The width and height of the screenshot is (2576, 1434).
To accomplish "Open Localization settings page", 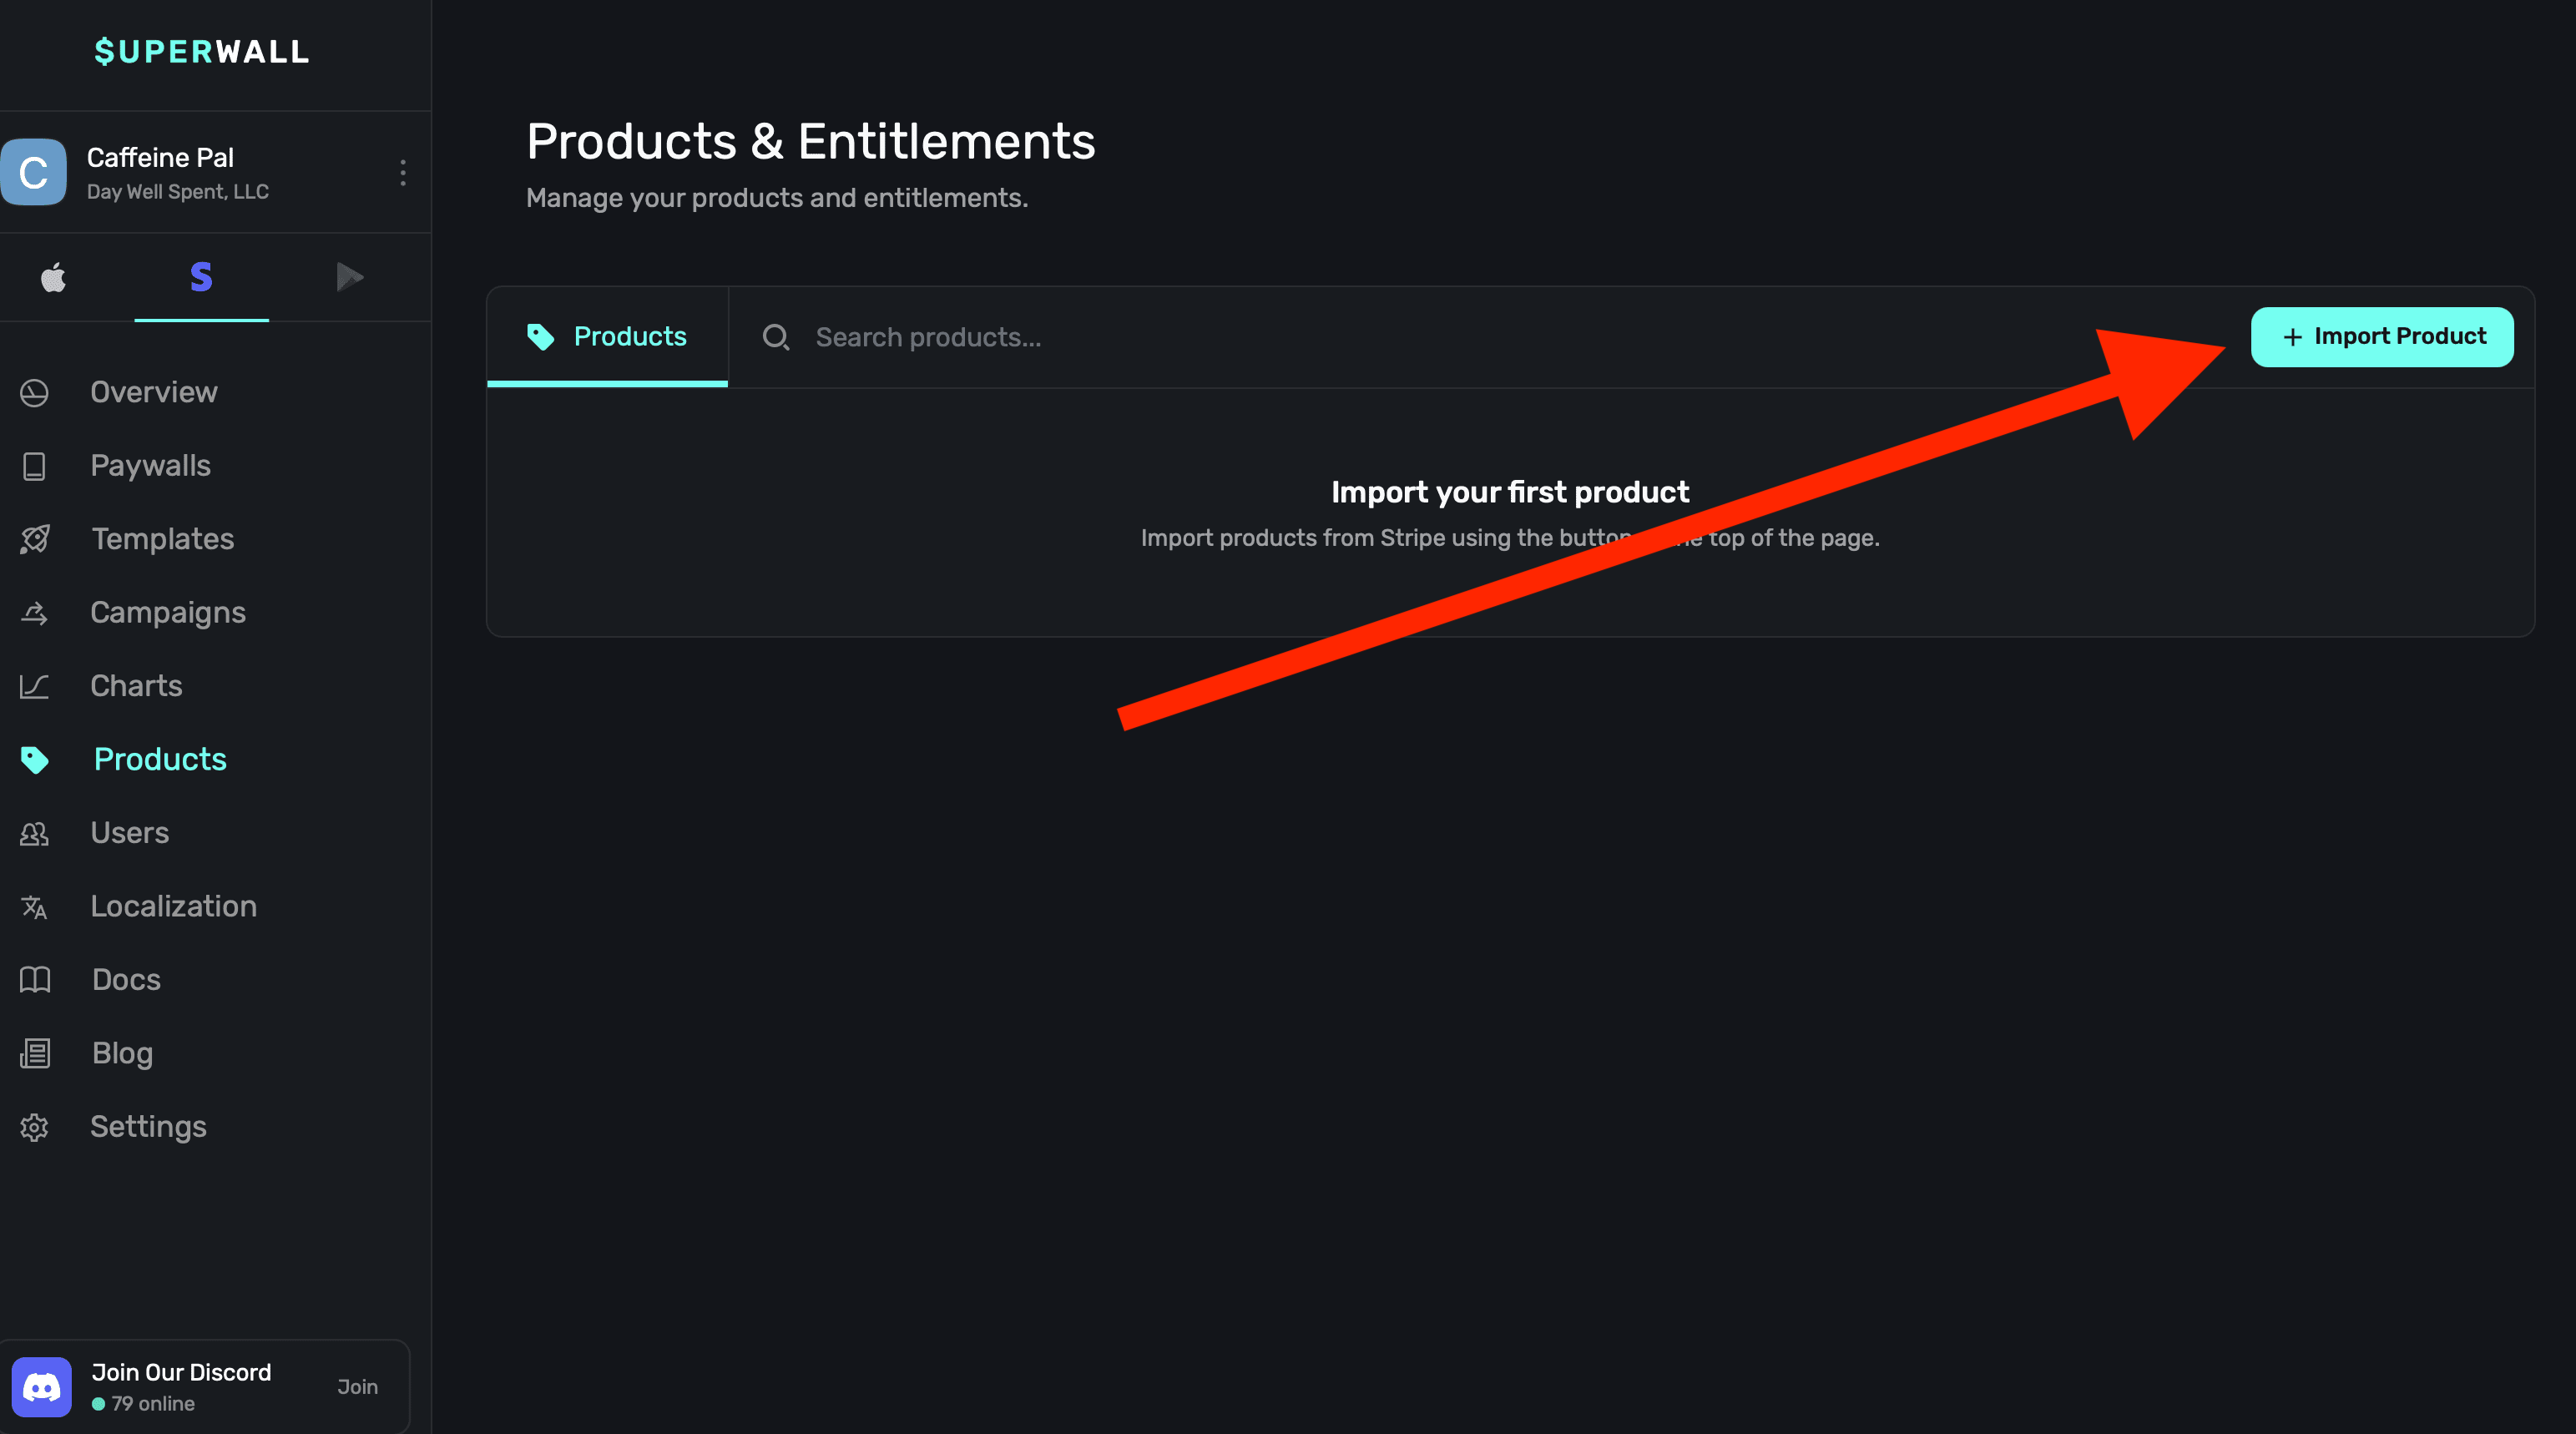I will point(173,906).
